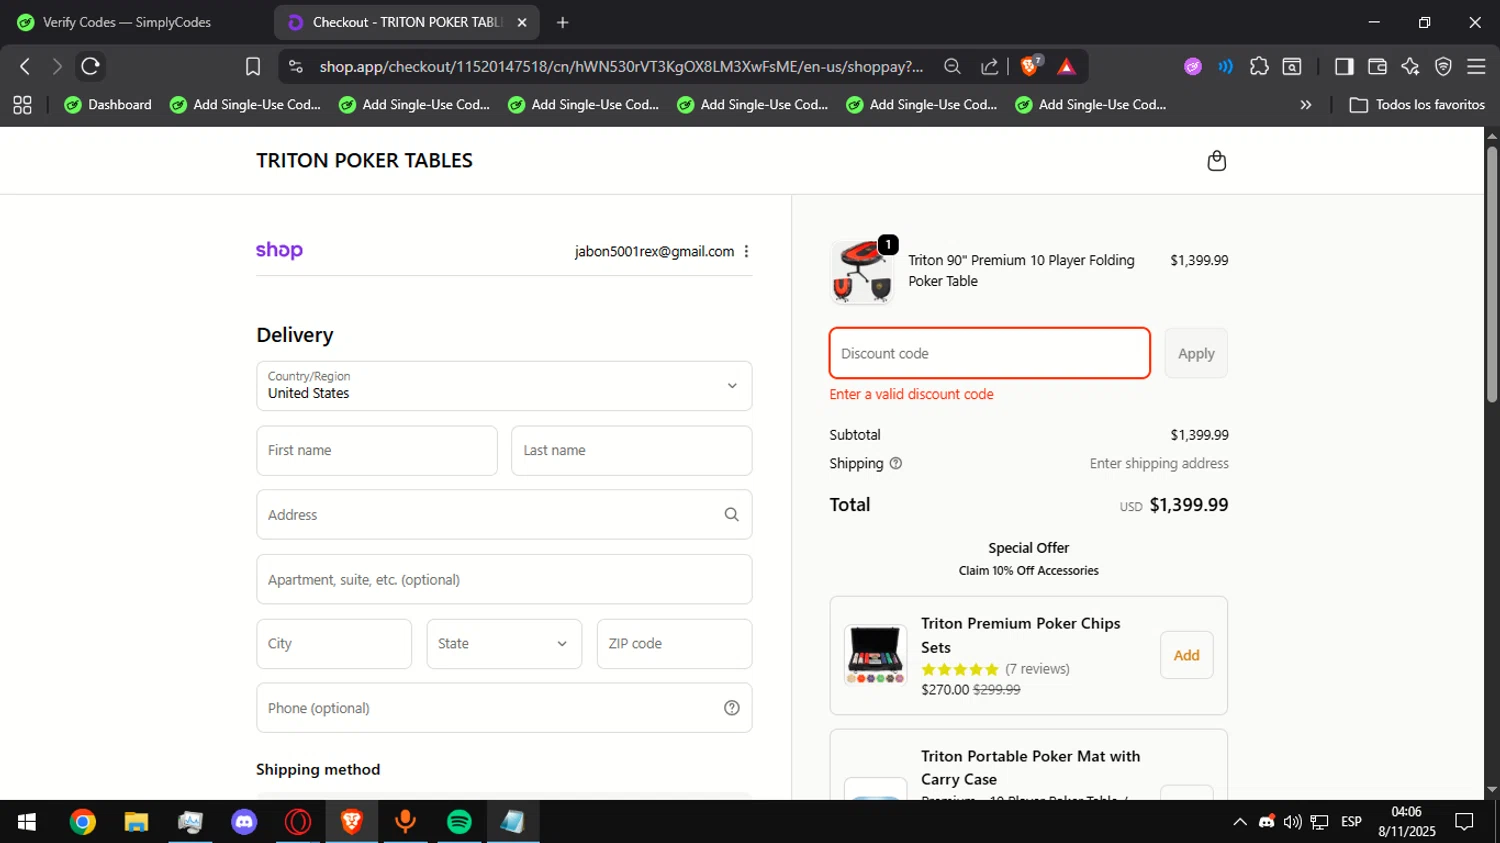Click the ESP language indicator
This screenshot has height=843, width=1500.
point(1351,822)
